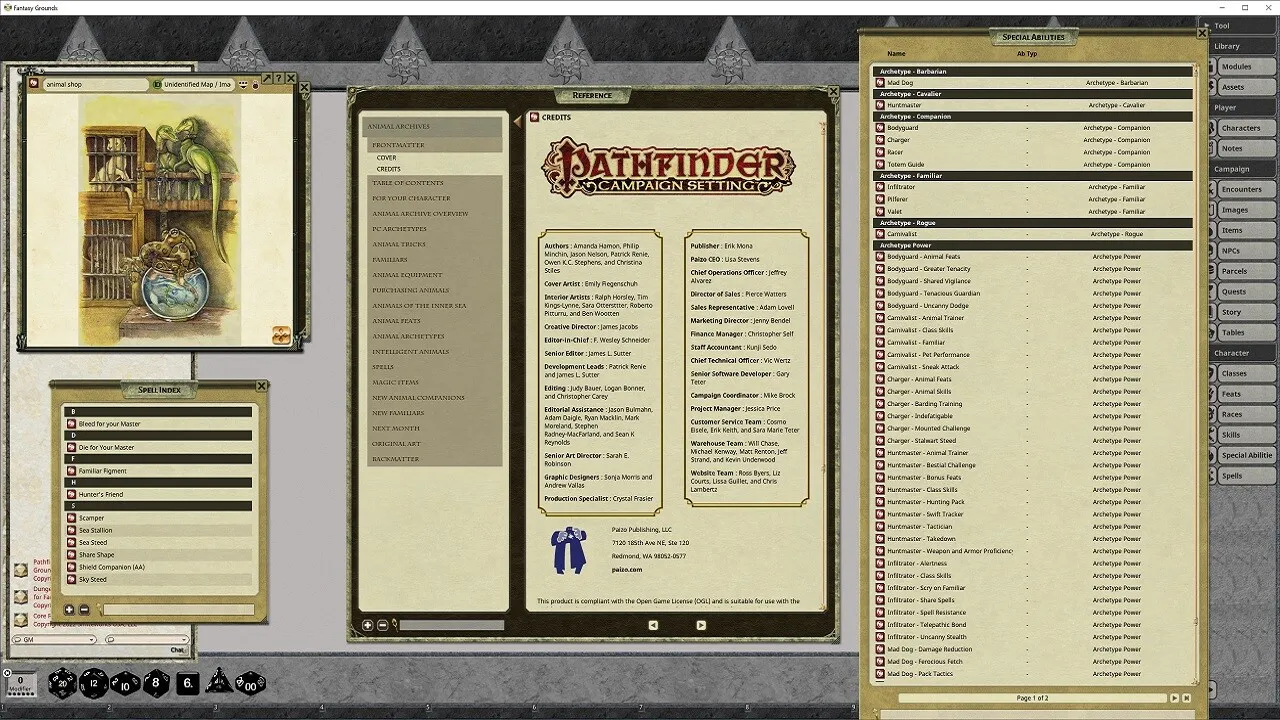Click the Spell Index search field
The width and height of the screenshot is (1280, 720).
point(177,610)
